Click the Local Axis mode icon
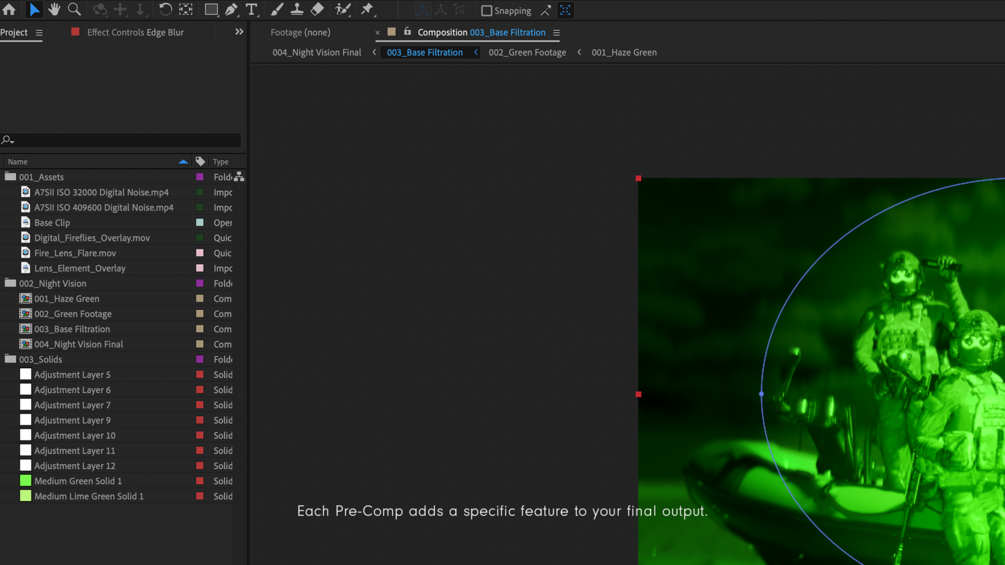Screen dimensions: 1005x565 421,10
